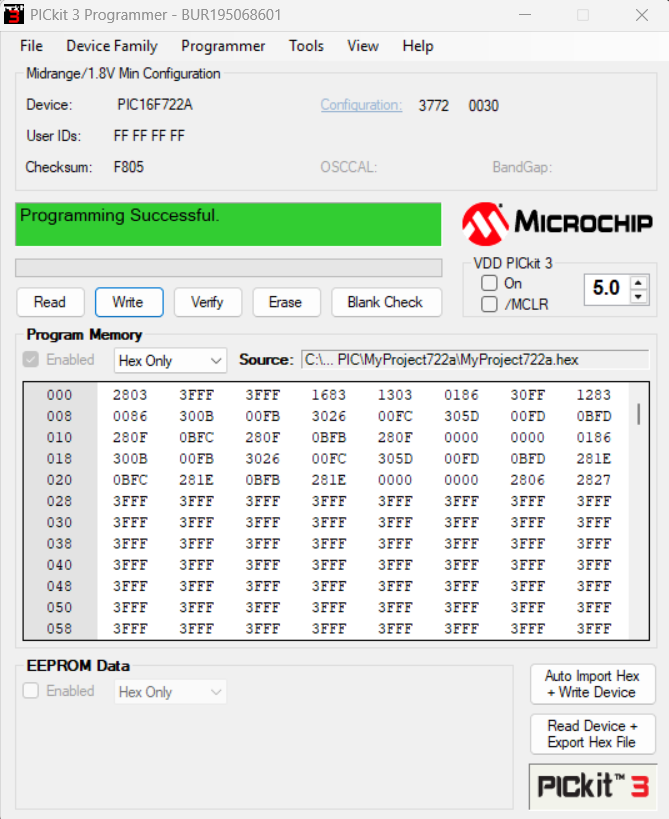Click the VDD voltage value field 5.0
This screenshot has height=819, width=669.
coord(607,288)
